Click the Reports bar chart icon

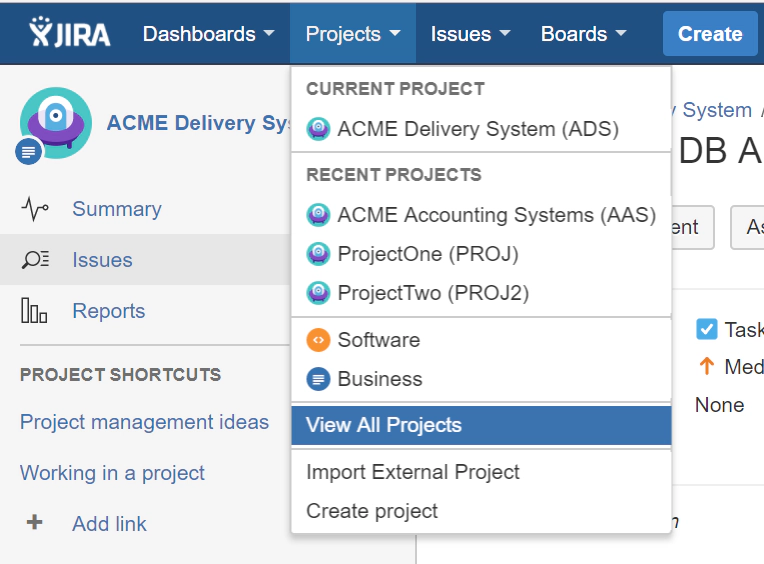click(35, 311)
